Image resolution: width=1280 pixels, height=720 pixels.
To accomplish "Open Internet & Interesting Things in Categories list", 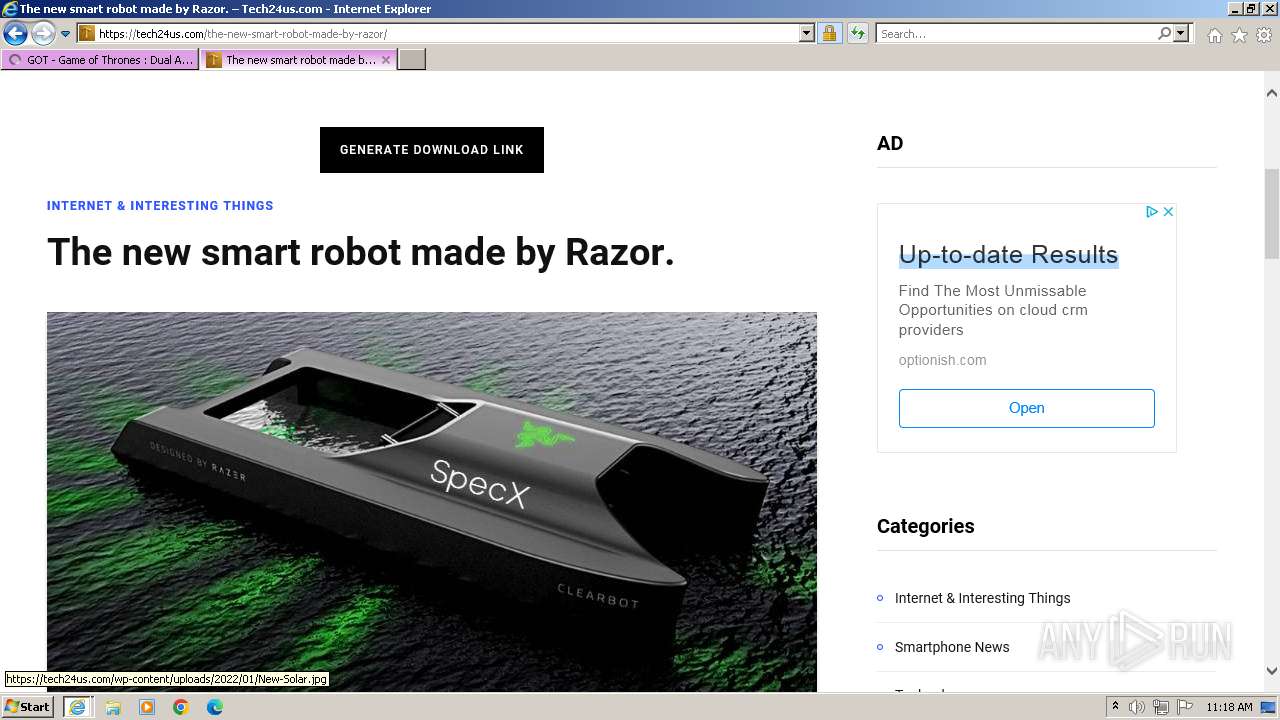I will [982, 598].
